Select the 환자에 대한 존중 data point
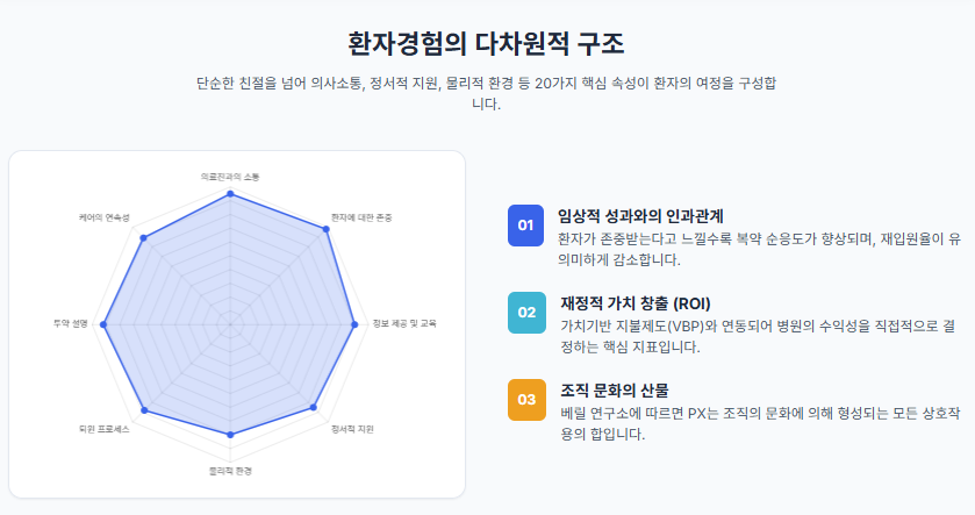Viewport: 975px width, 515px height. click(x=326, y=229)
